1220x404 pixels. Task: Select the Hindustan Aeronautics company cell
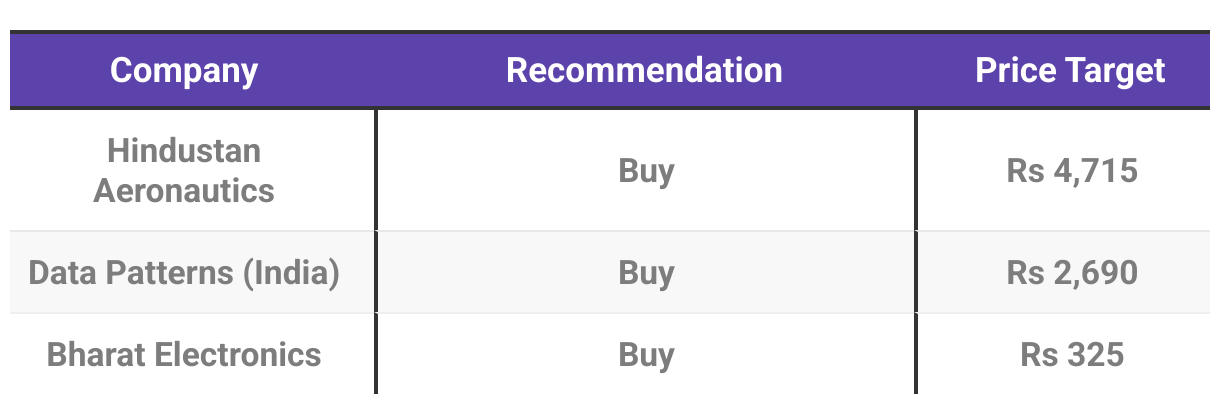[x=184, y=171]
